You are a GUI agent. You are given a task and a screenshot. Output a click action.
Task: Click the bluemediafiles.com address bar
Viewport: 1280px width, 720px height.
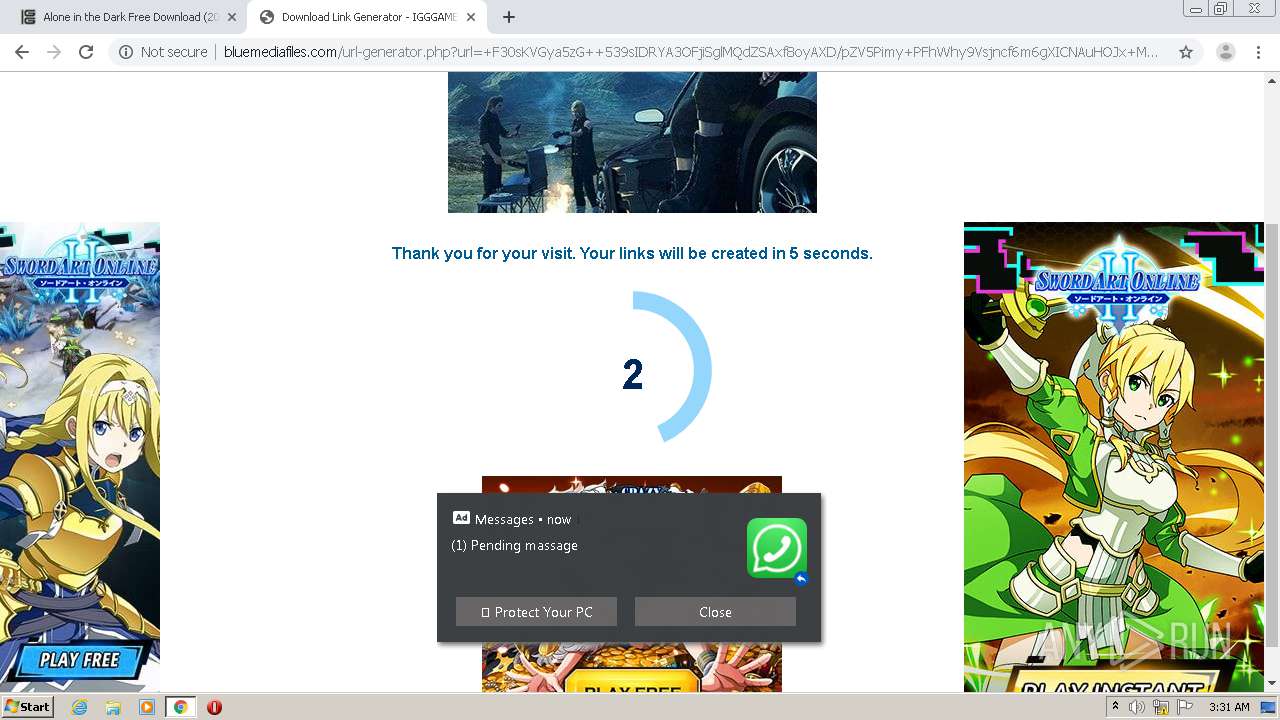[x=690, y=52]
